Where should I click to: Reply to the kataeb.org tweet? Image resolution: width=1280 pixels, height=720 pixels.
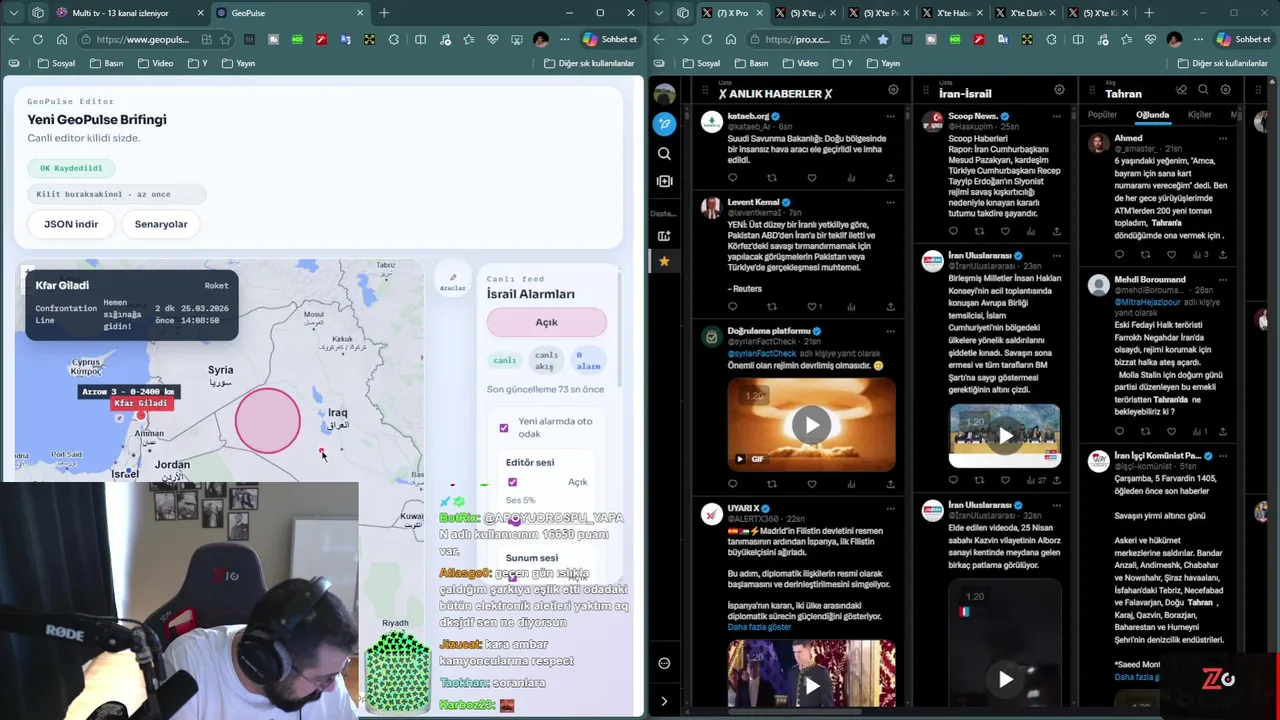732,178
